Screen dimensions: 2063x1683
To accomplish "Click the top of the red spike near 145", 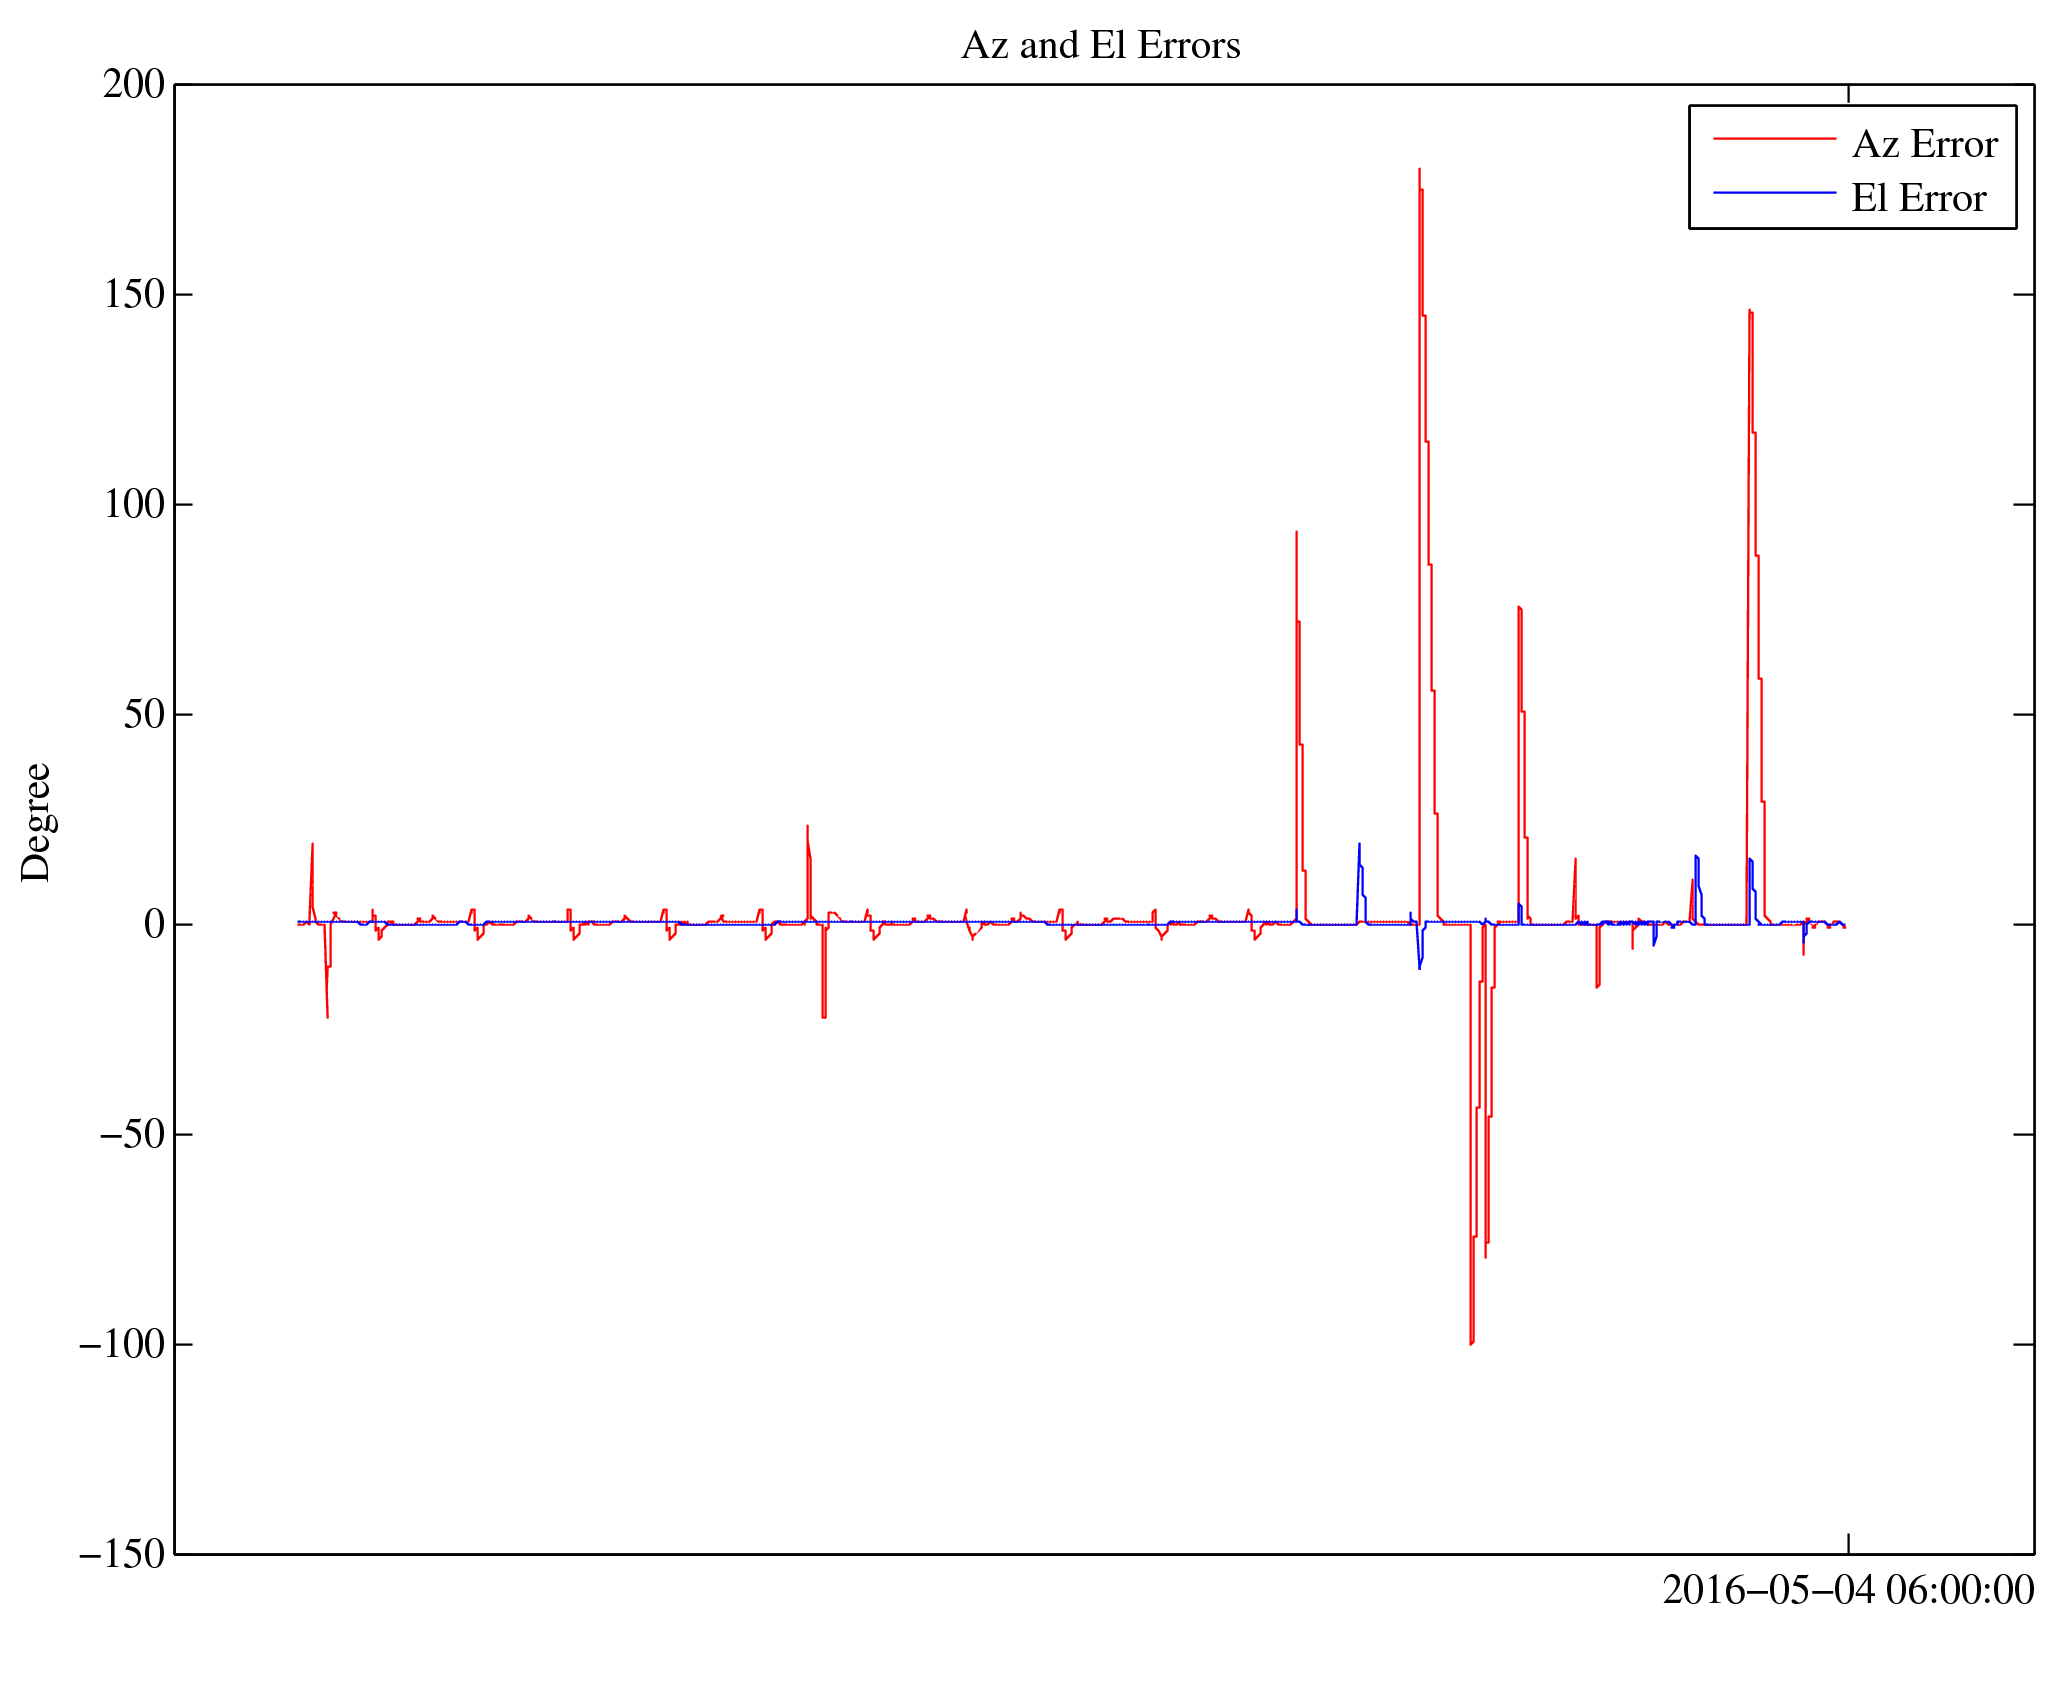I will pos(1749,311).
